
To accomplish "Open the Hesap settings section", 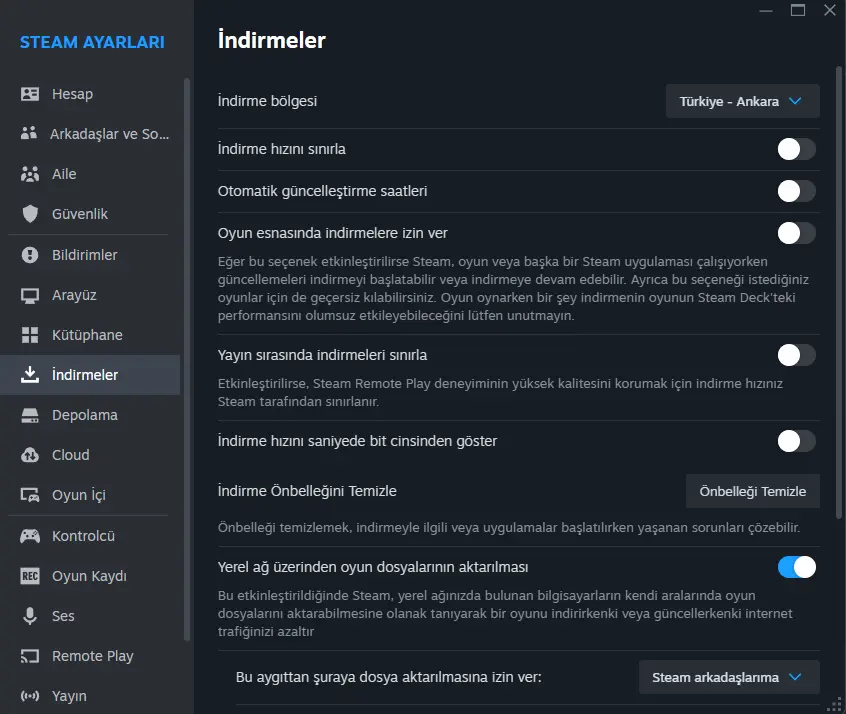I will [x=90, y=94].
